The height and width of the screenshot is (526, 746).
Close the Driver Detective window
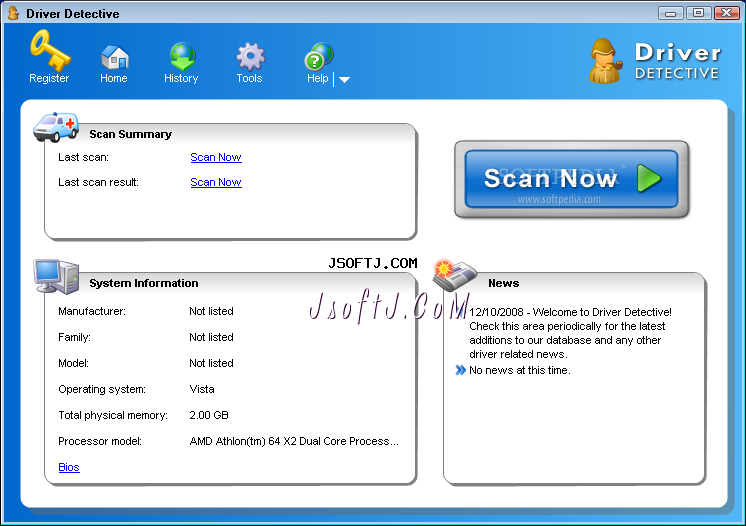(726, 13)
